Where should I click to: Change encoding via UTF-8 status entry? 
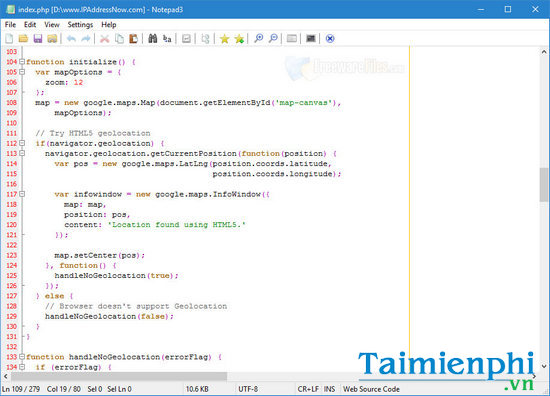click(248, 389)
